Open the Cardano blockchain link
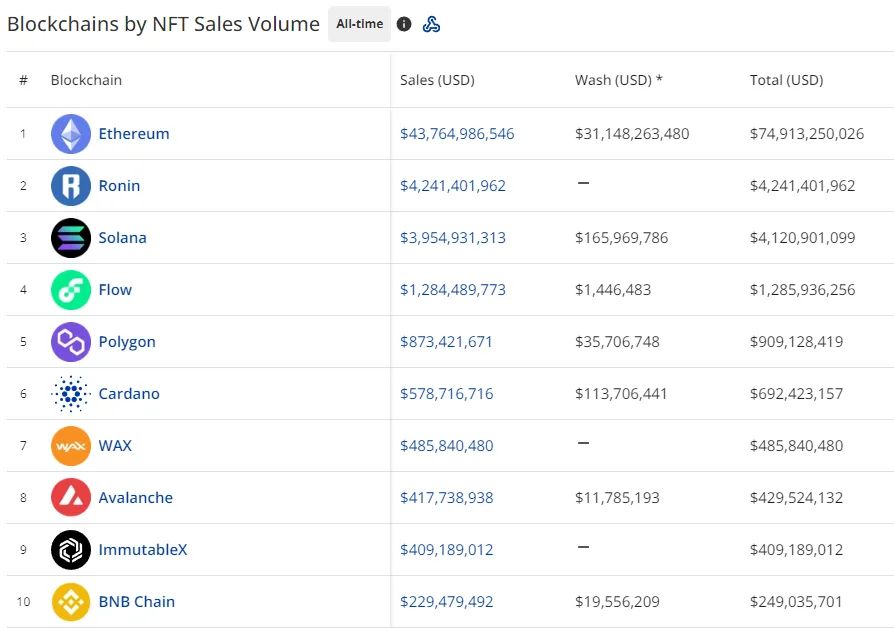 pos(129,394)
